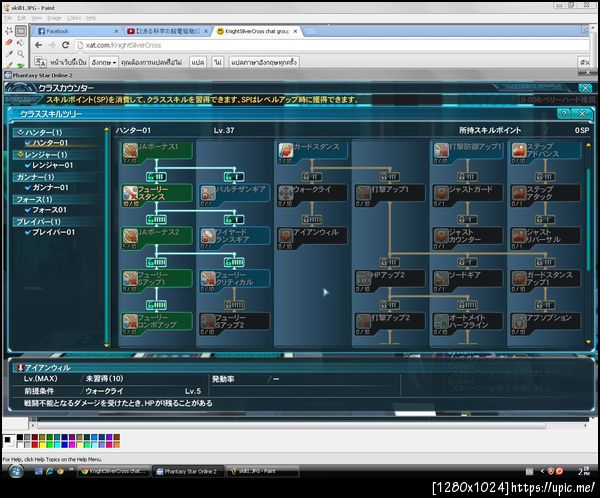This screenshot has height=498, width=600.
Task: Open the Paint Image menu
Action: 54,18
